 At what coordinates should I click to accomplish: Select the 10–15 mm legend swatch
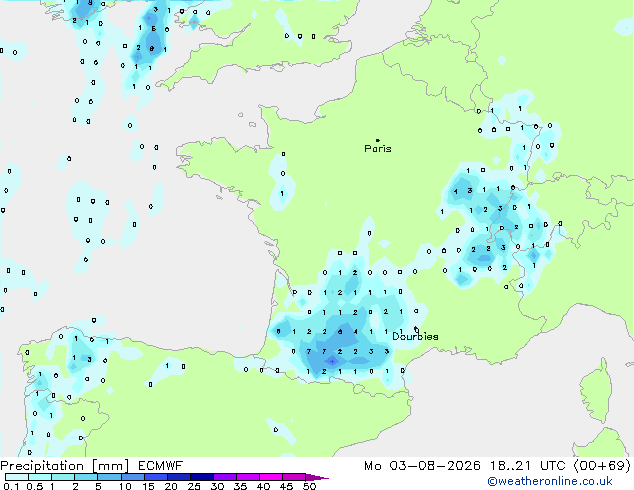(x=133, y=477)
